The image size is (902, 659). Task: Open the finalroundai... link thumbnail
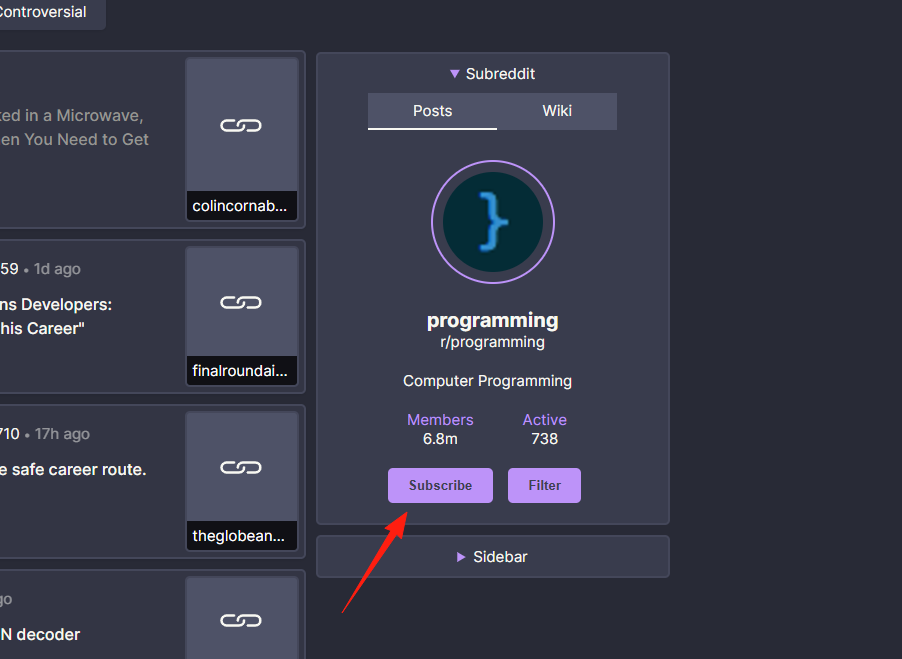pos(242,316)
